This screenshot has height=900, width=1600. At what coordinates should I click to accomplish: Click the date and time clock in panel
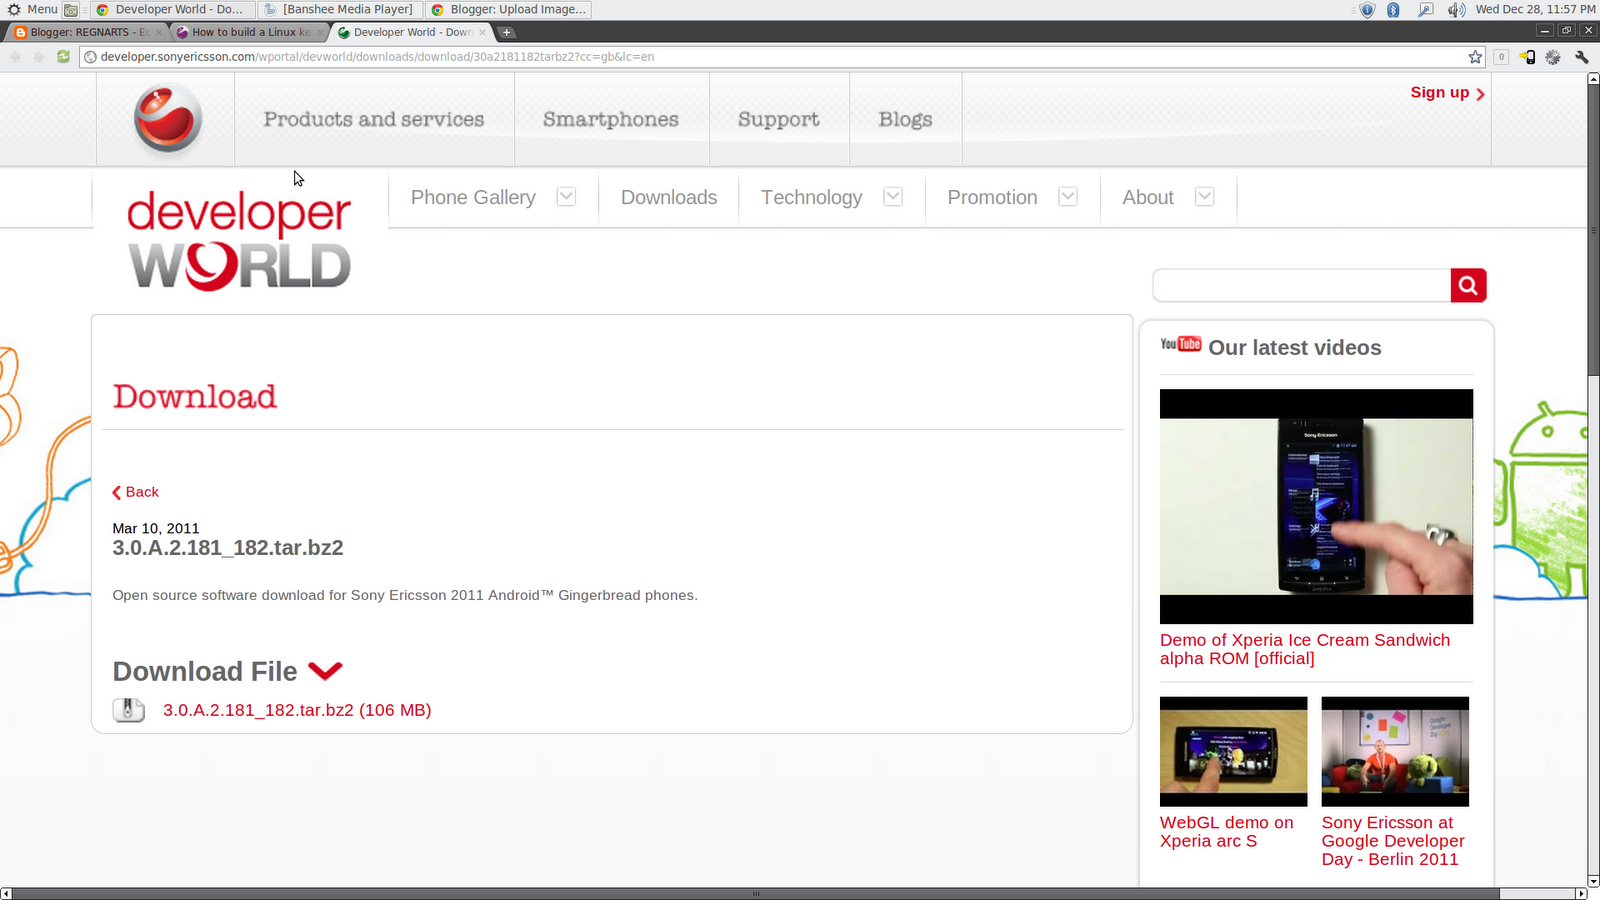point(1535,10)
